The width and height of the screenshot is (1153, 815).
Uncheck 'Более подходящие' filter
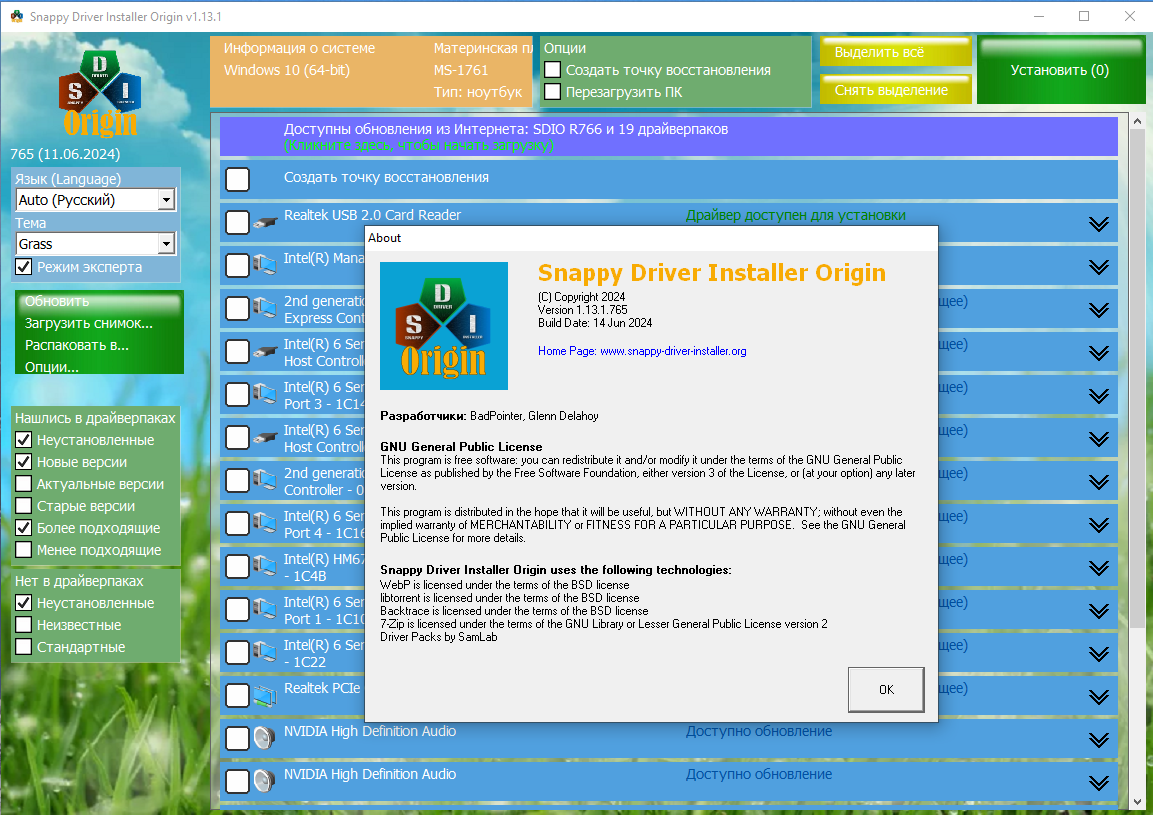[x=24, y=528]
